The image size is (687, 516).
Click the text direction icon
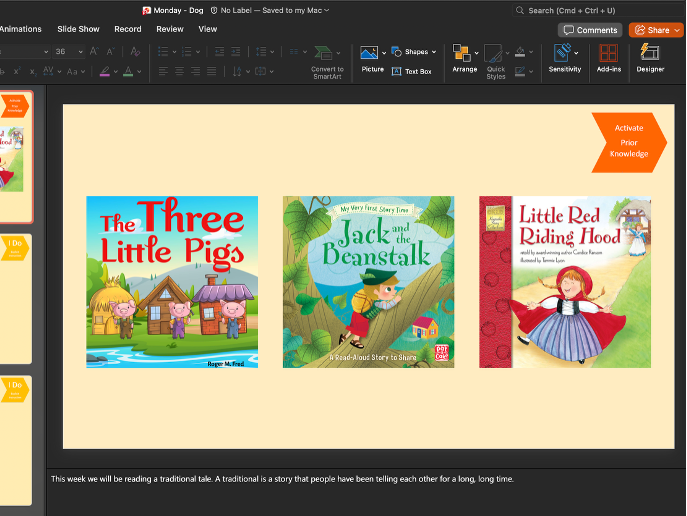click(237, 71)
